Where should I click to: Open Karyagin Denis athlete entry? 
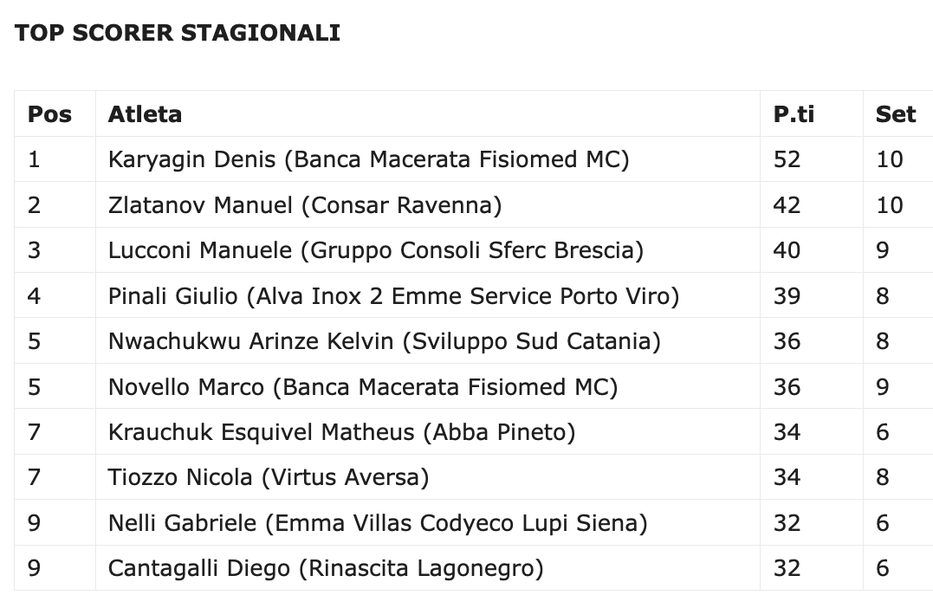point(368,160)
